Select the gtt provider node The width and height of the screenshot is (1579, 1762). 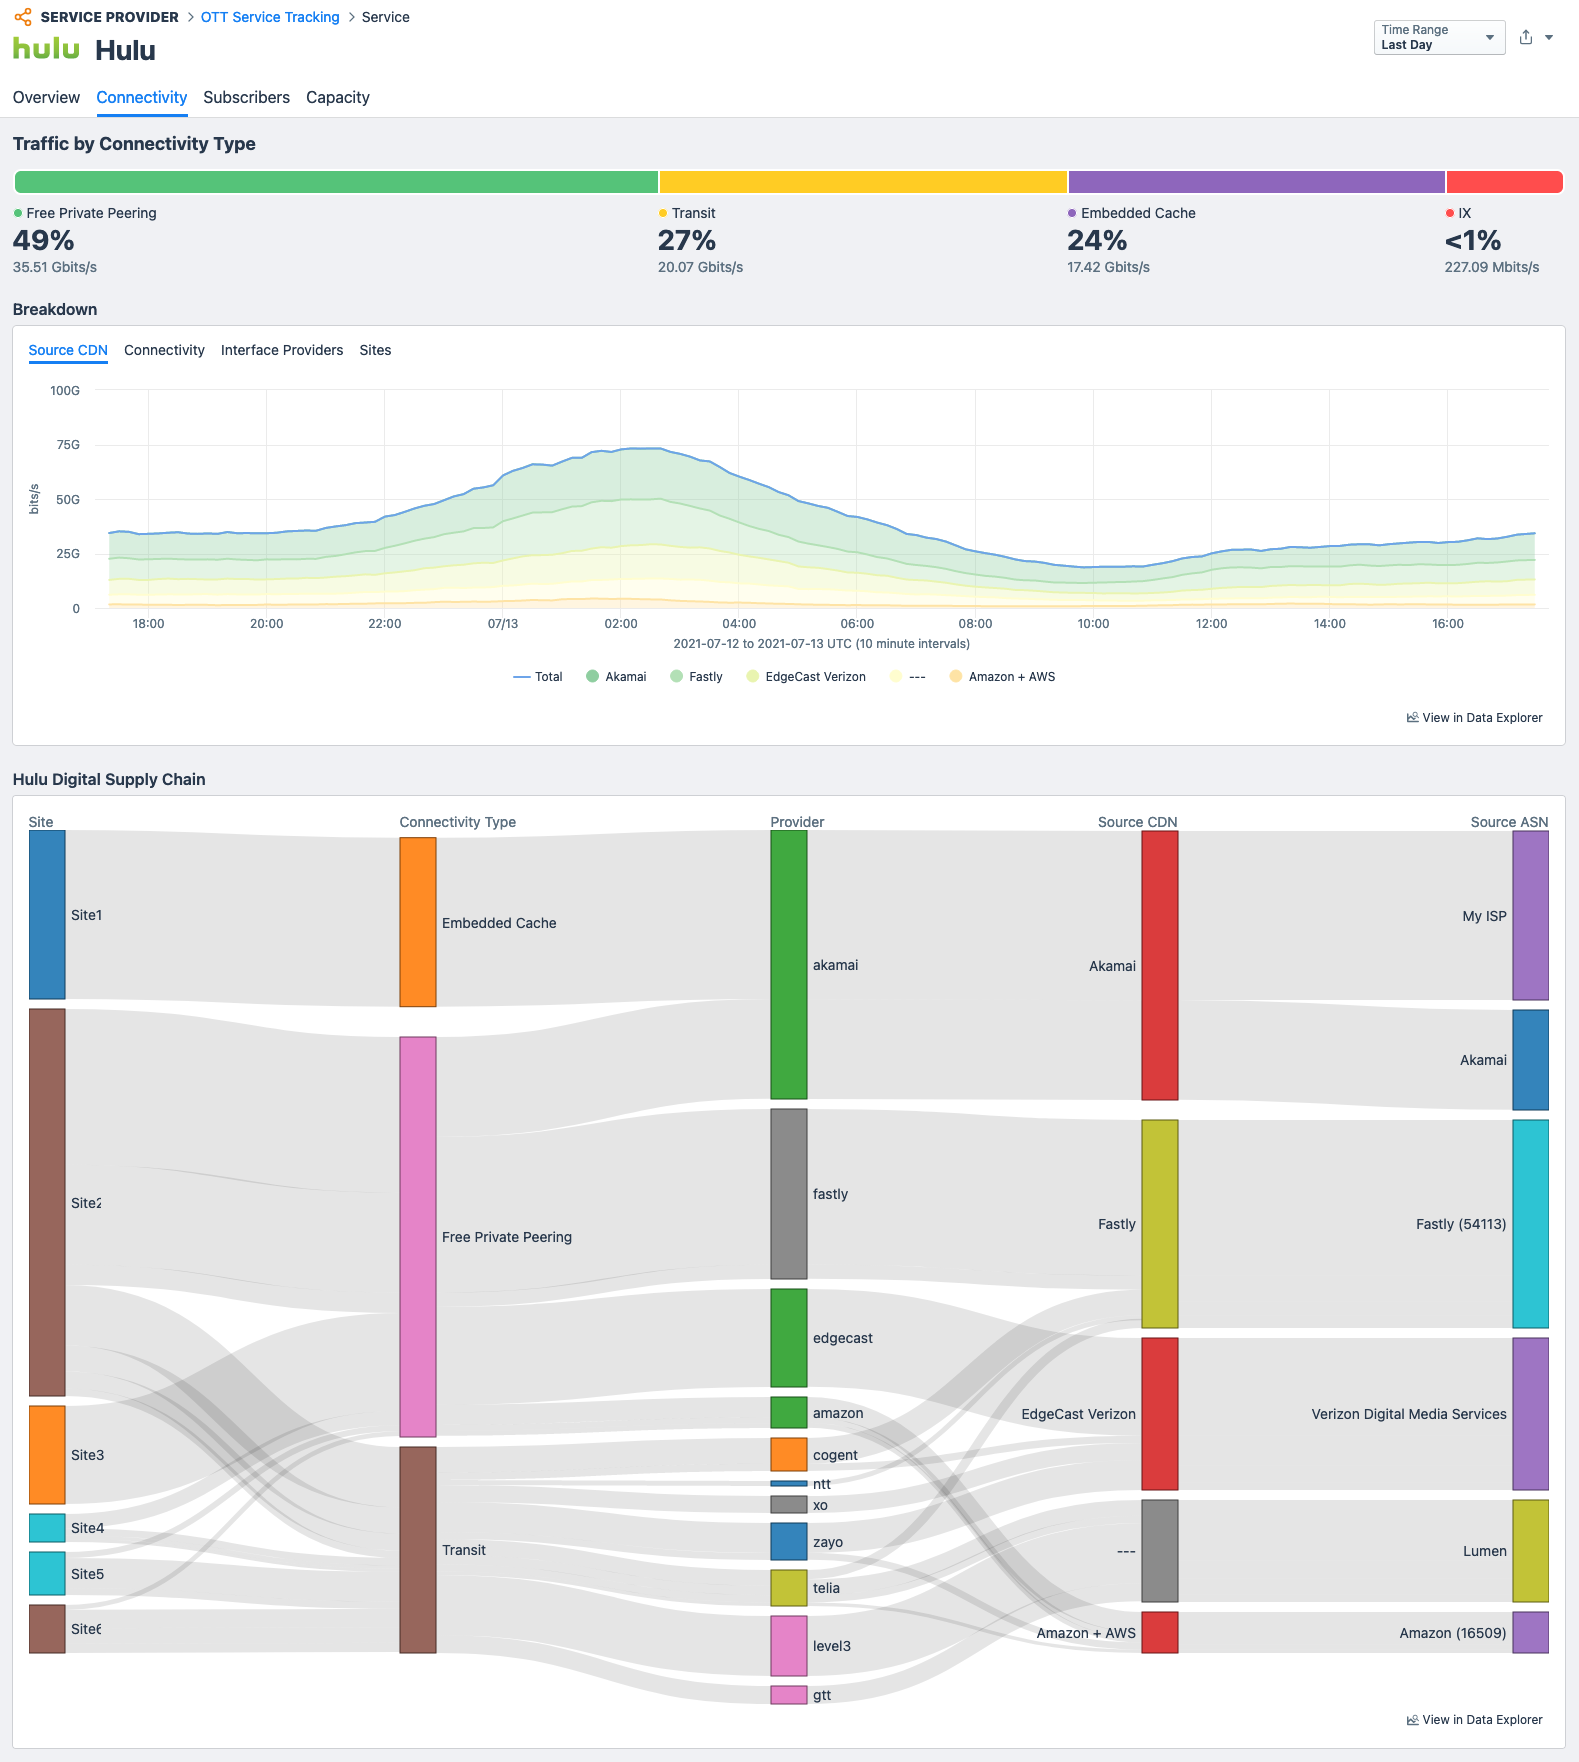tap(789, 1695)
